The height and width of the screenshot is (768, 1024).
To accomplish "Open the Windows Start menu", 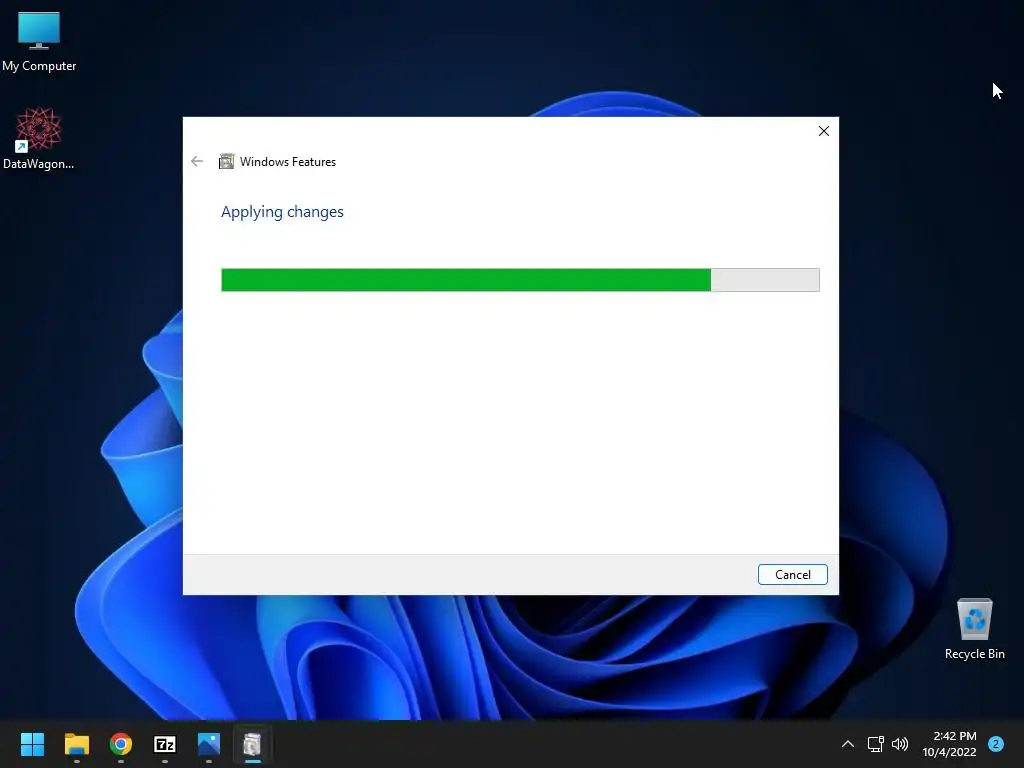I will [x=32, y=744].
